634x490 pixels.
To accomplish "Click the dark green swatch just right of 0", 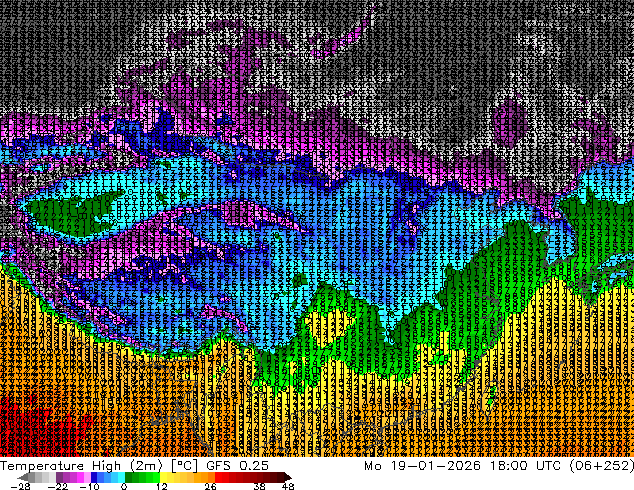I will pos(129,477).
